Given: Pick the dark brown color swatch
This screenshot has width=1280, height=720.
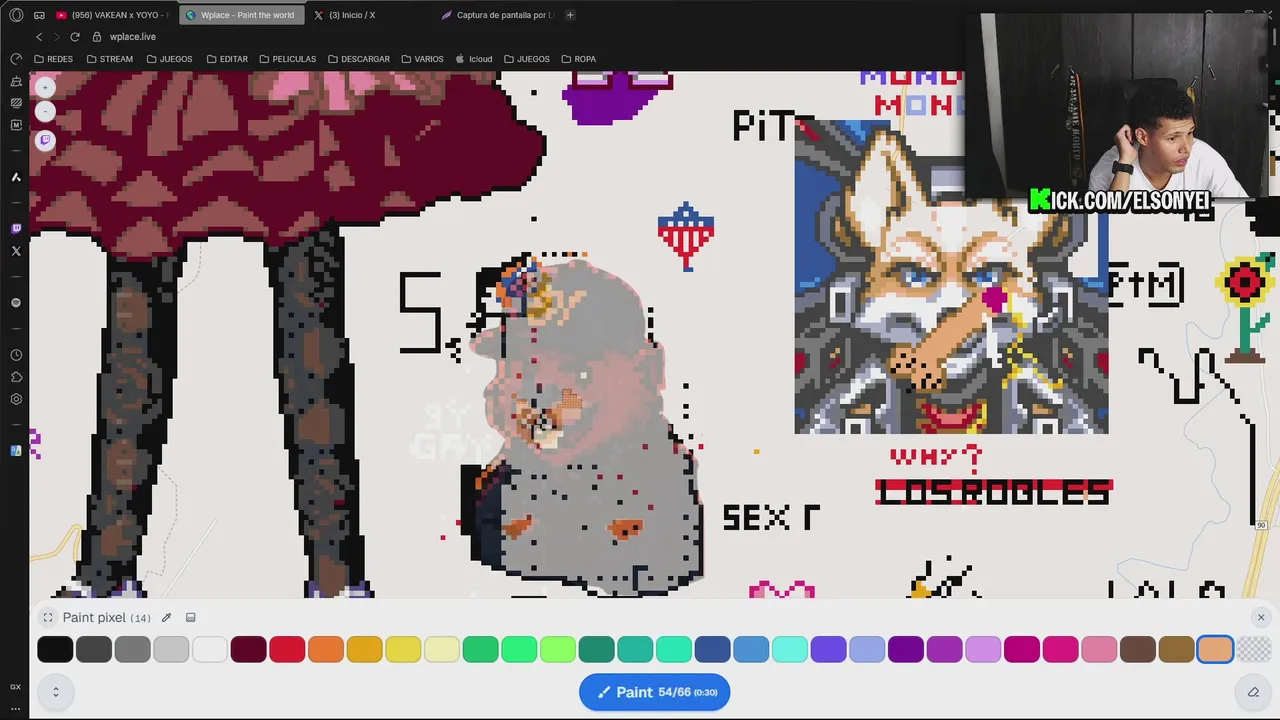Looking at the screenshot, I should pos(1138,650).
